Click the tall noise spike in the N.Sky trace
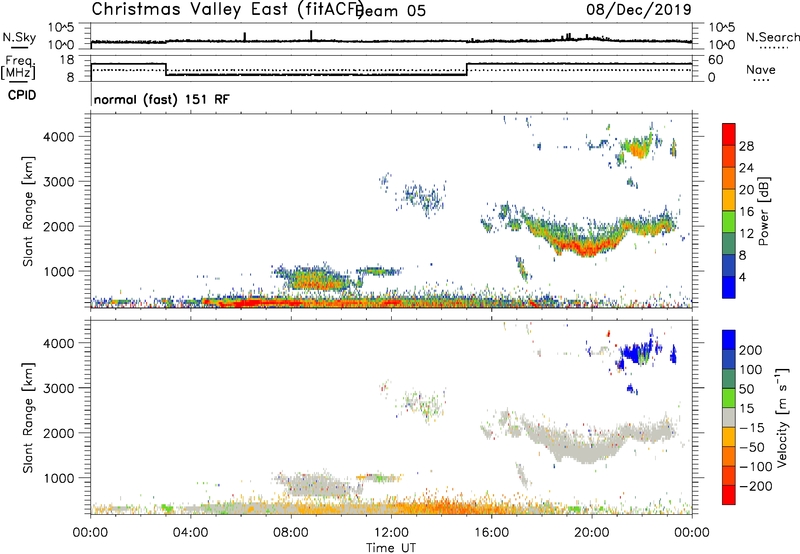 tap(311, 35)
